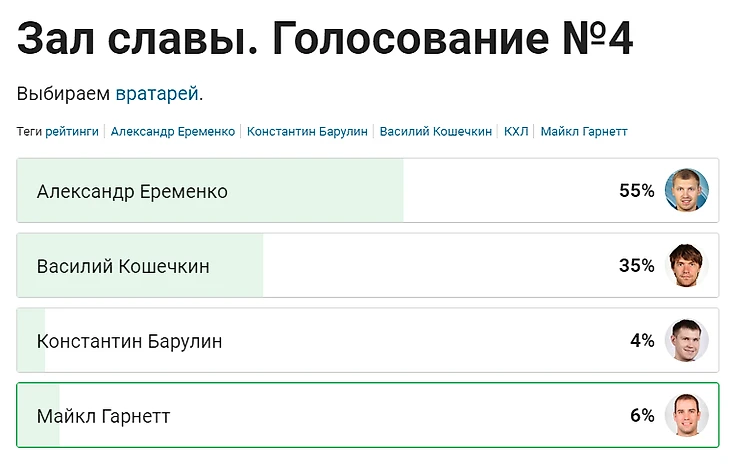Click Константин Барулин's avatar photo
This screenshot has width=730, height=467.
pyautogui.click(x=687, y=340)
